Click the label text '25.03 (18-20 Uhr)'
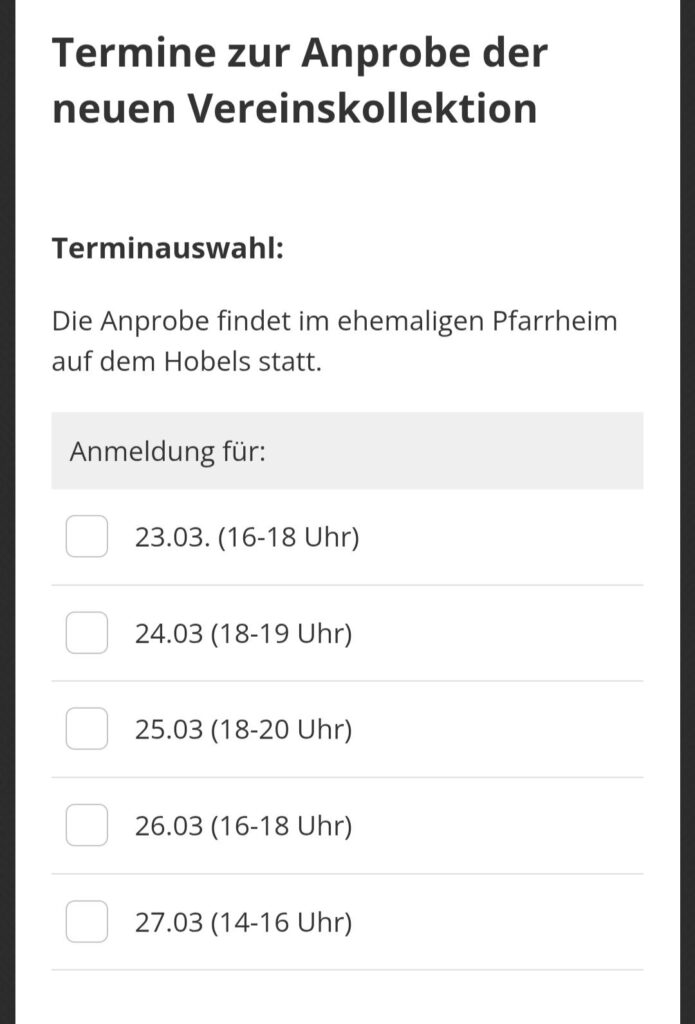The height and width of the screenshot is (1024, 695). (243, 729)
